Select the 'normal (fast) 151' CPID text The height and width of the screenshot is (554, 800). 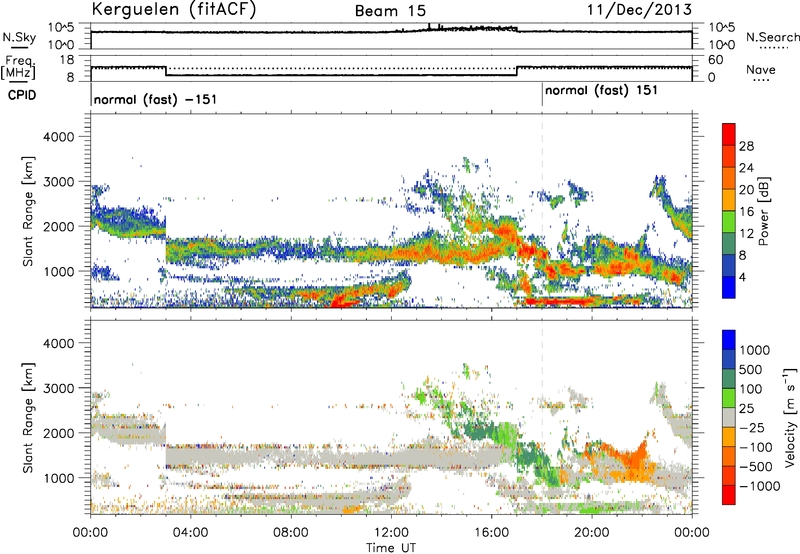pos(602,91)
